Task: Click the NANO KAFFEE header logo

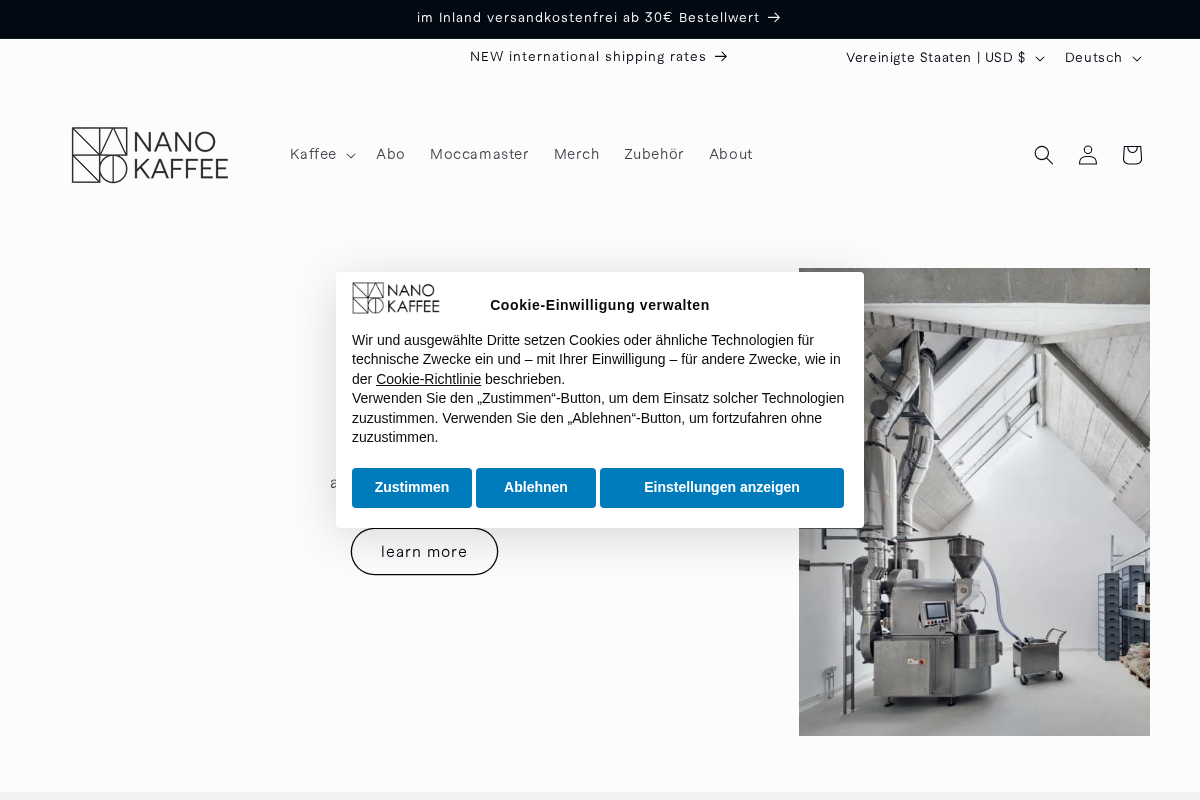Action: tap(149, 154)
